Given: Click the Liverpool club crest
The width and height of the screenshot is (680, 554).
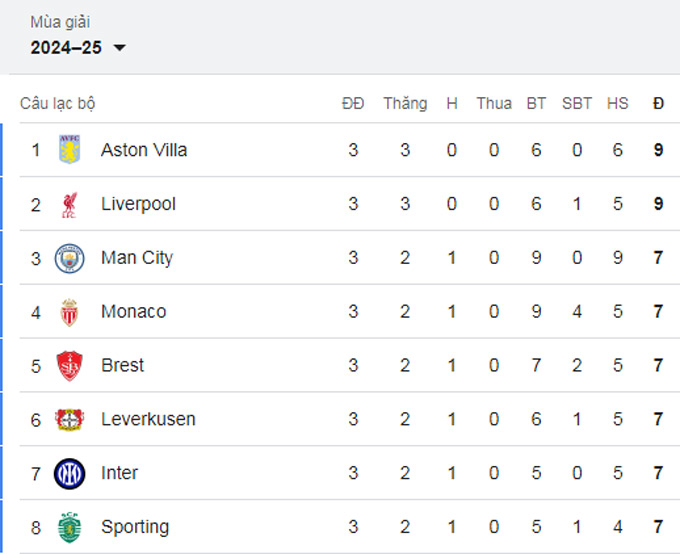Looking at the screenshot, I should coord(69,205).
